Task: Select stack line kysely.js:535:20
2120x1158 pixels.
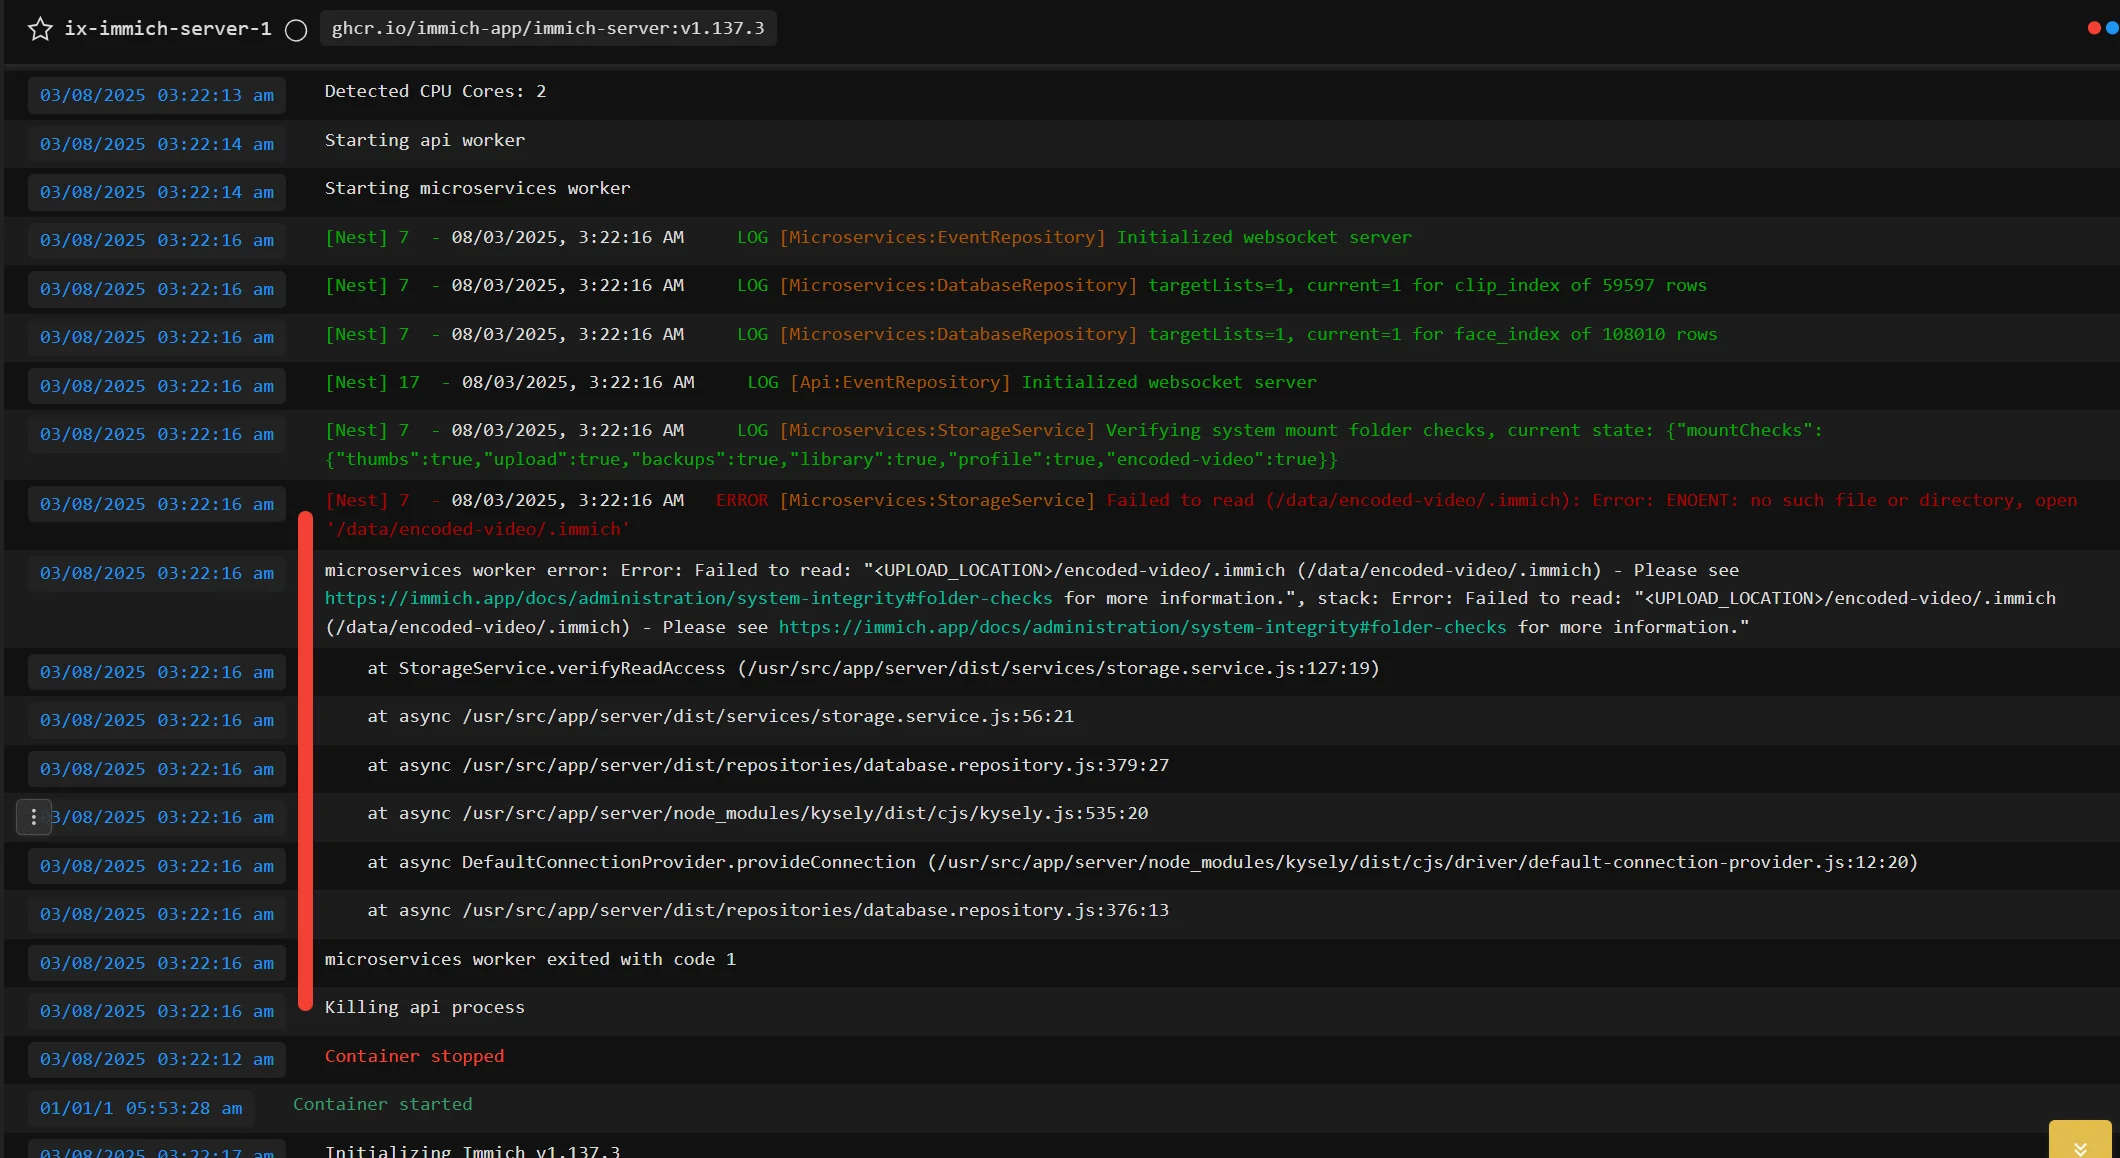Action: click(x=758, y=813)
